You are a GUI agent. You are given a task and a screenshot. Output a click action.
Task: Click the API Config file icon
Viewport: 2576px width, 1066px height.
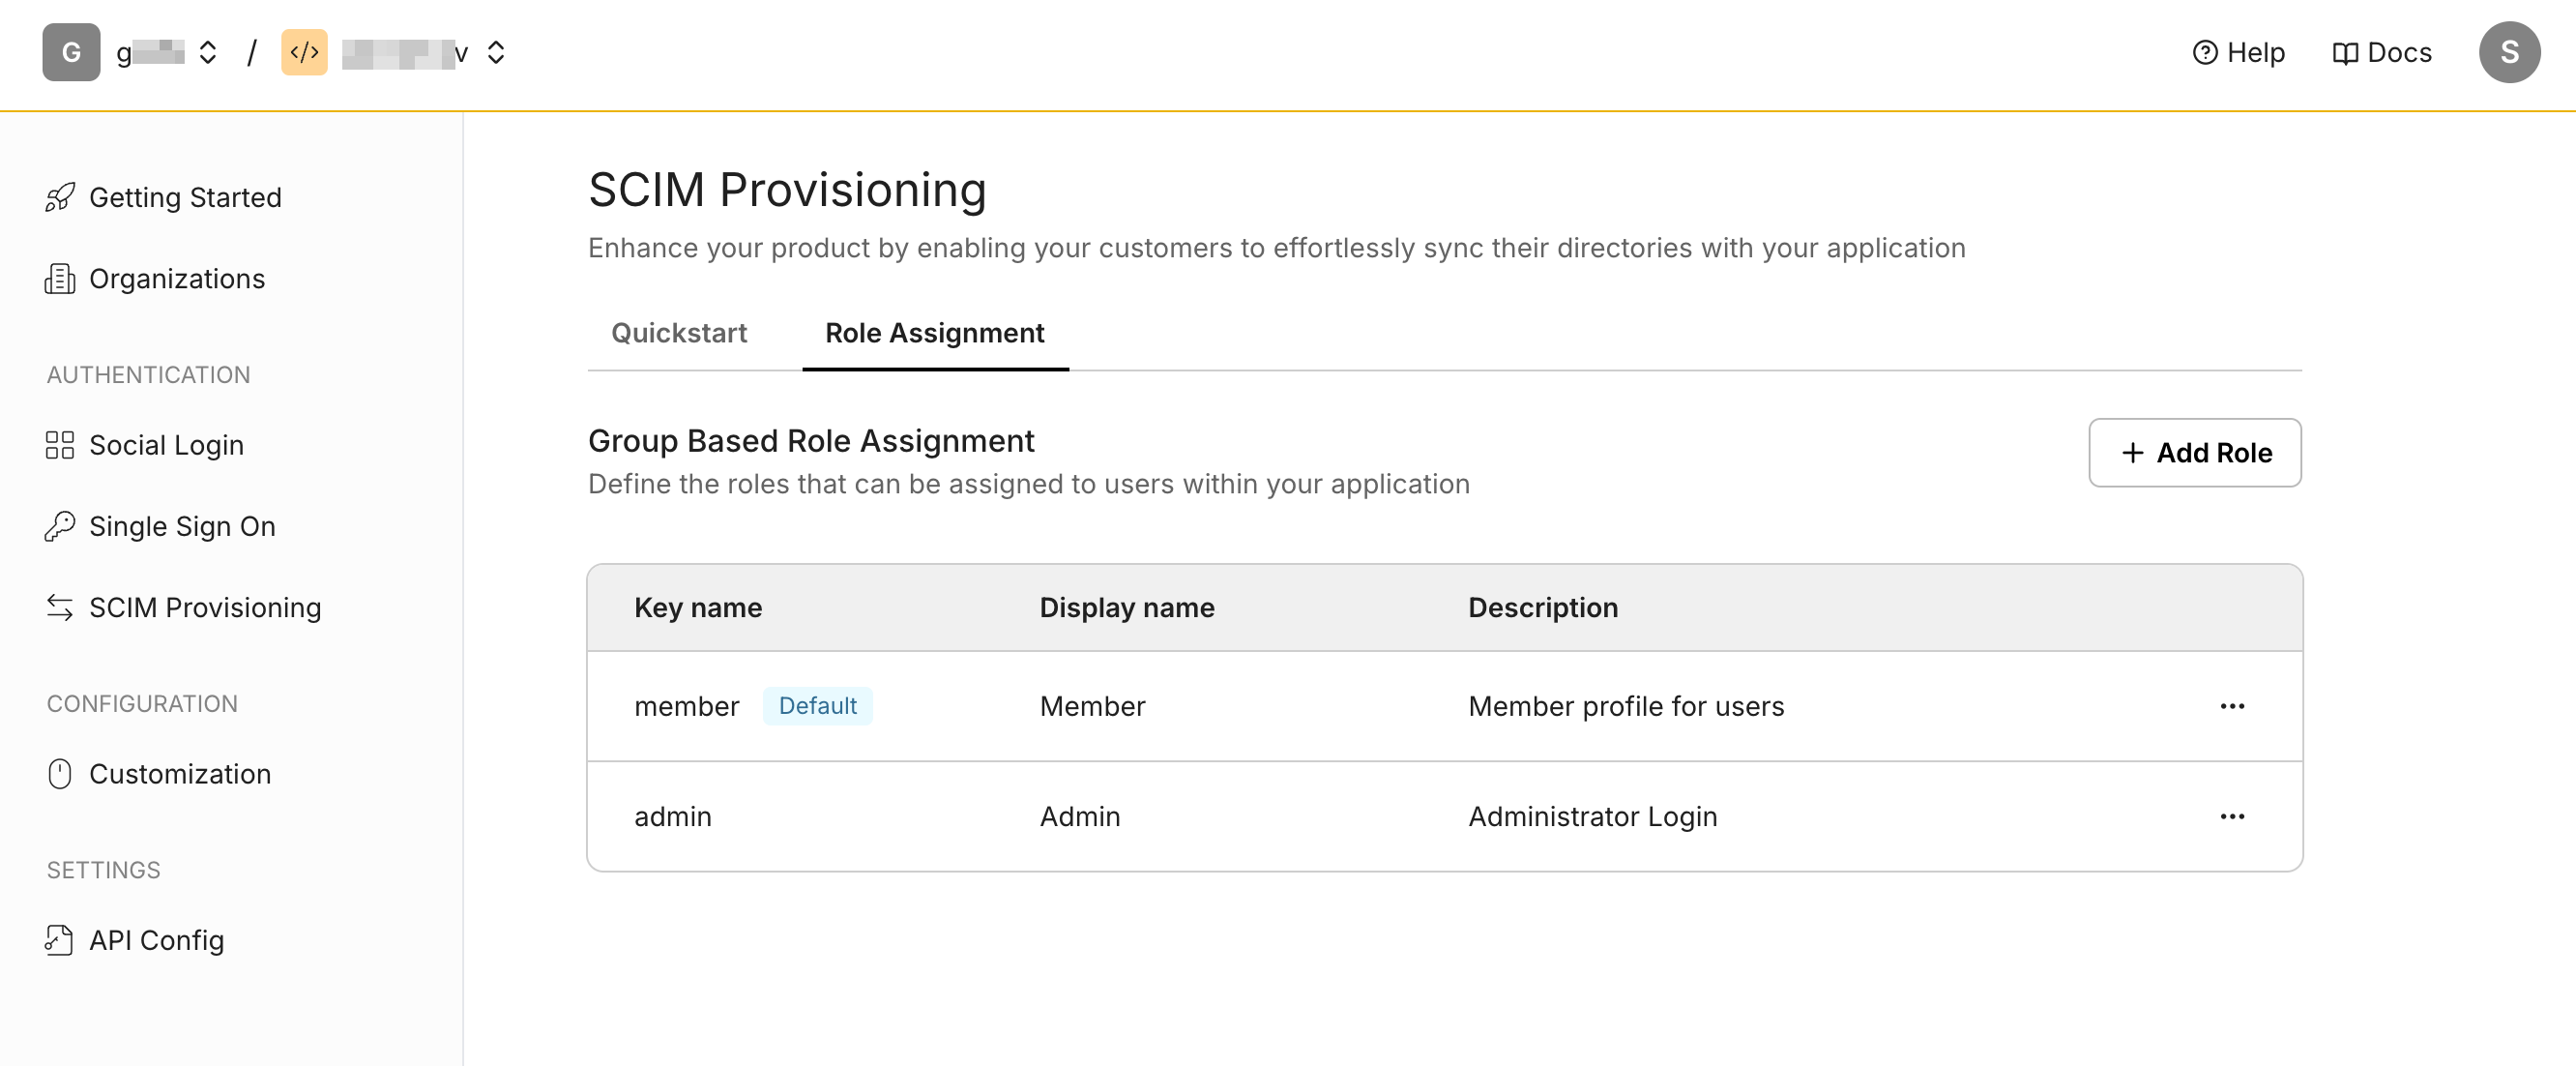pyautogui.click(x=59, y=940)
